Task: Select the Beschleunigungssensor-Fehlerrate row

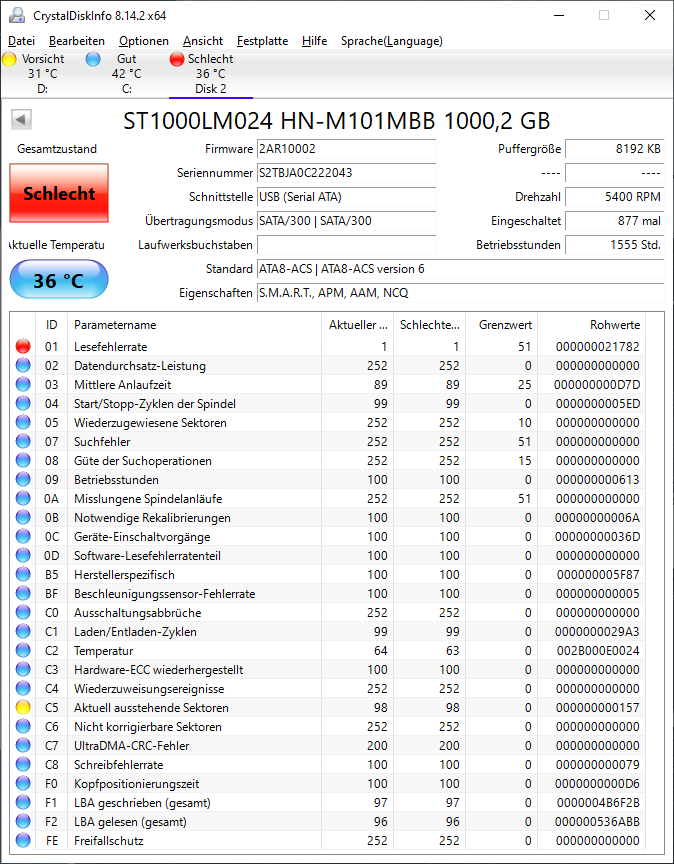Action: click(328, 593)
